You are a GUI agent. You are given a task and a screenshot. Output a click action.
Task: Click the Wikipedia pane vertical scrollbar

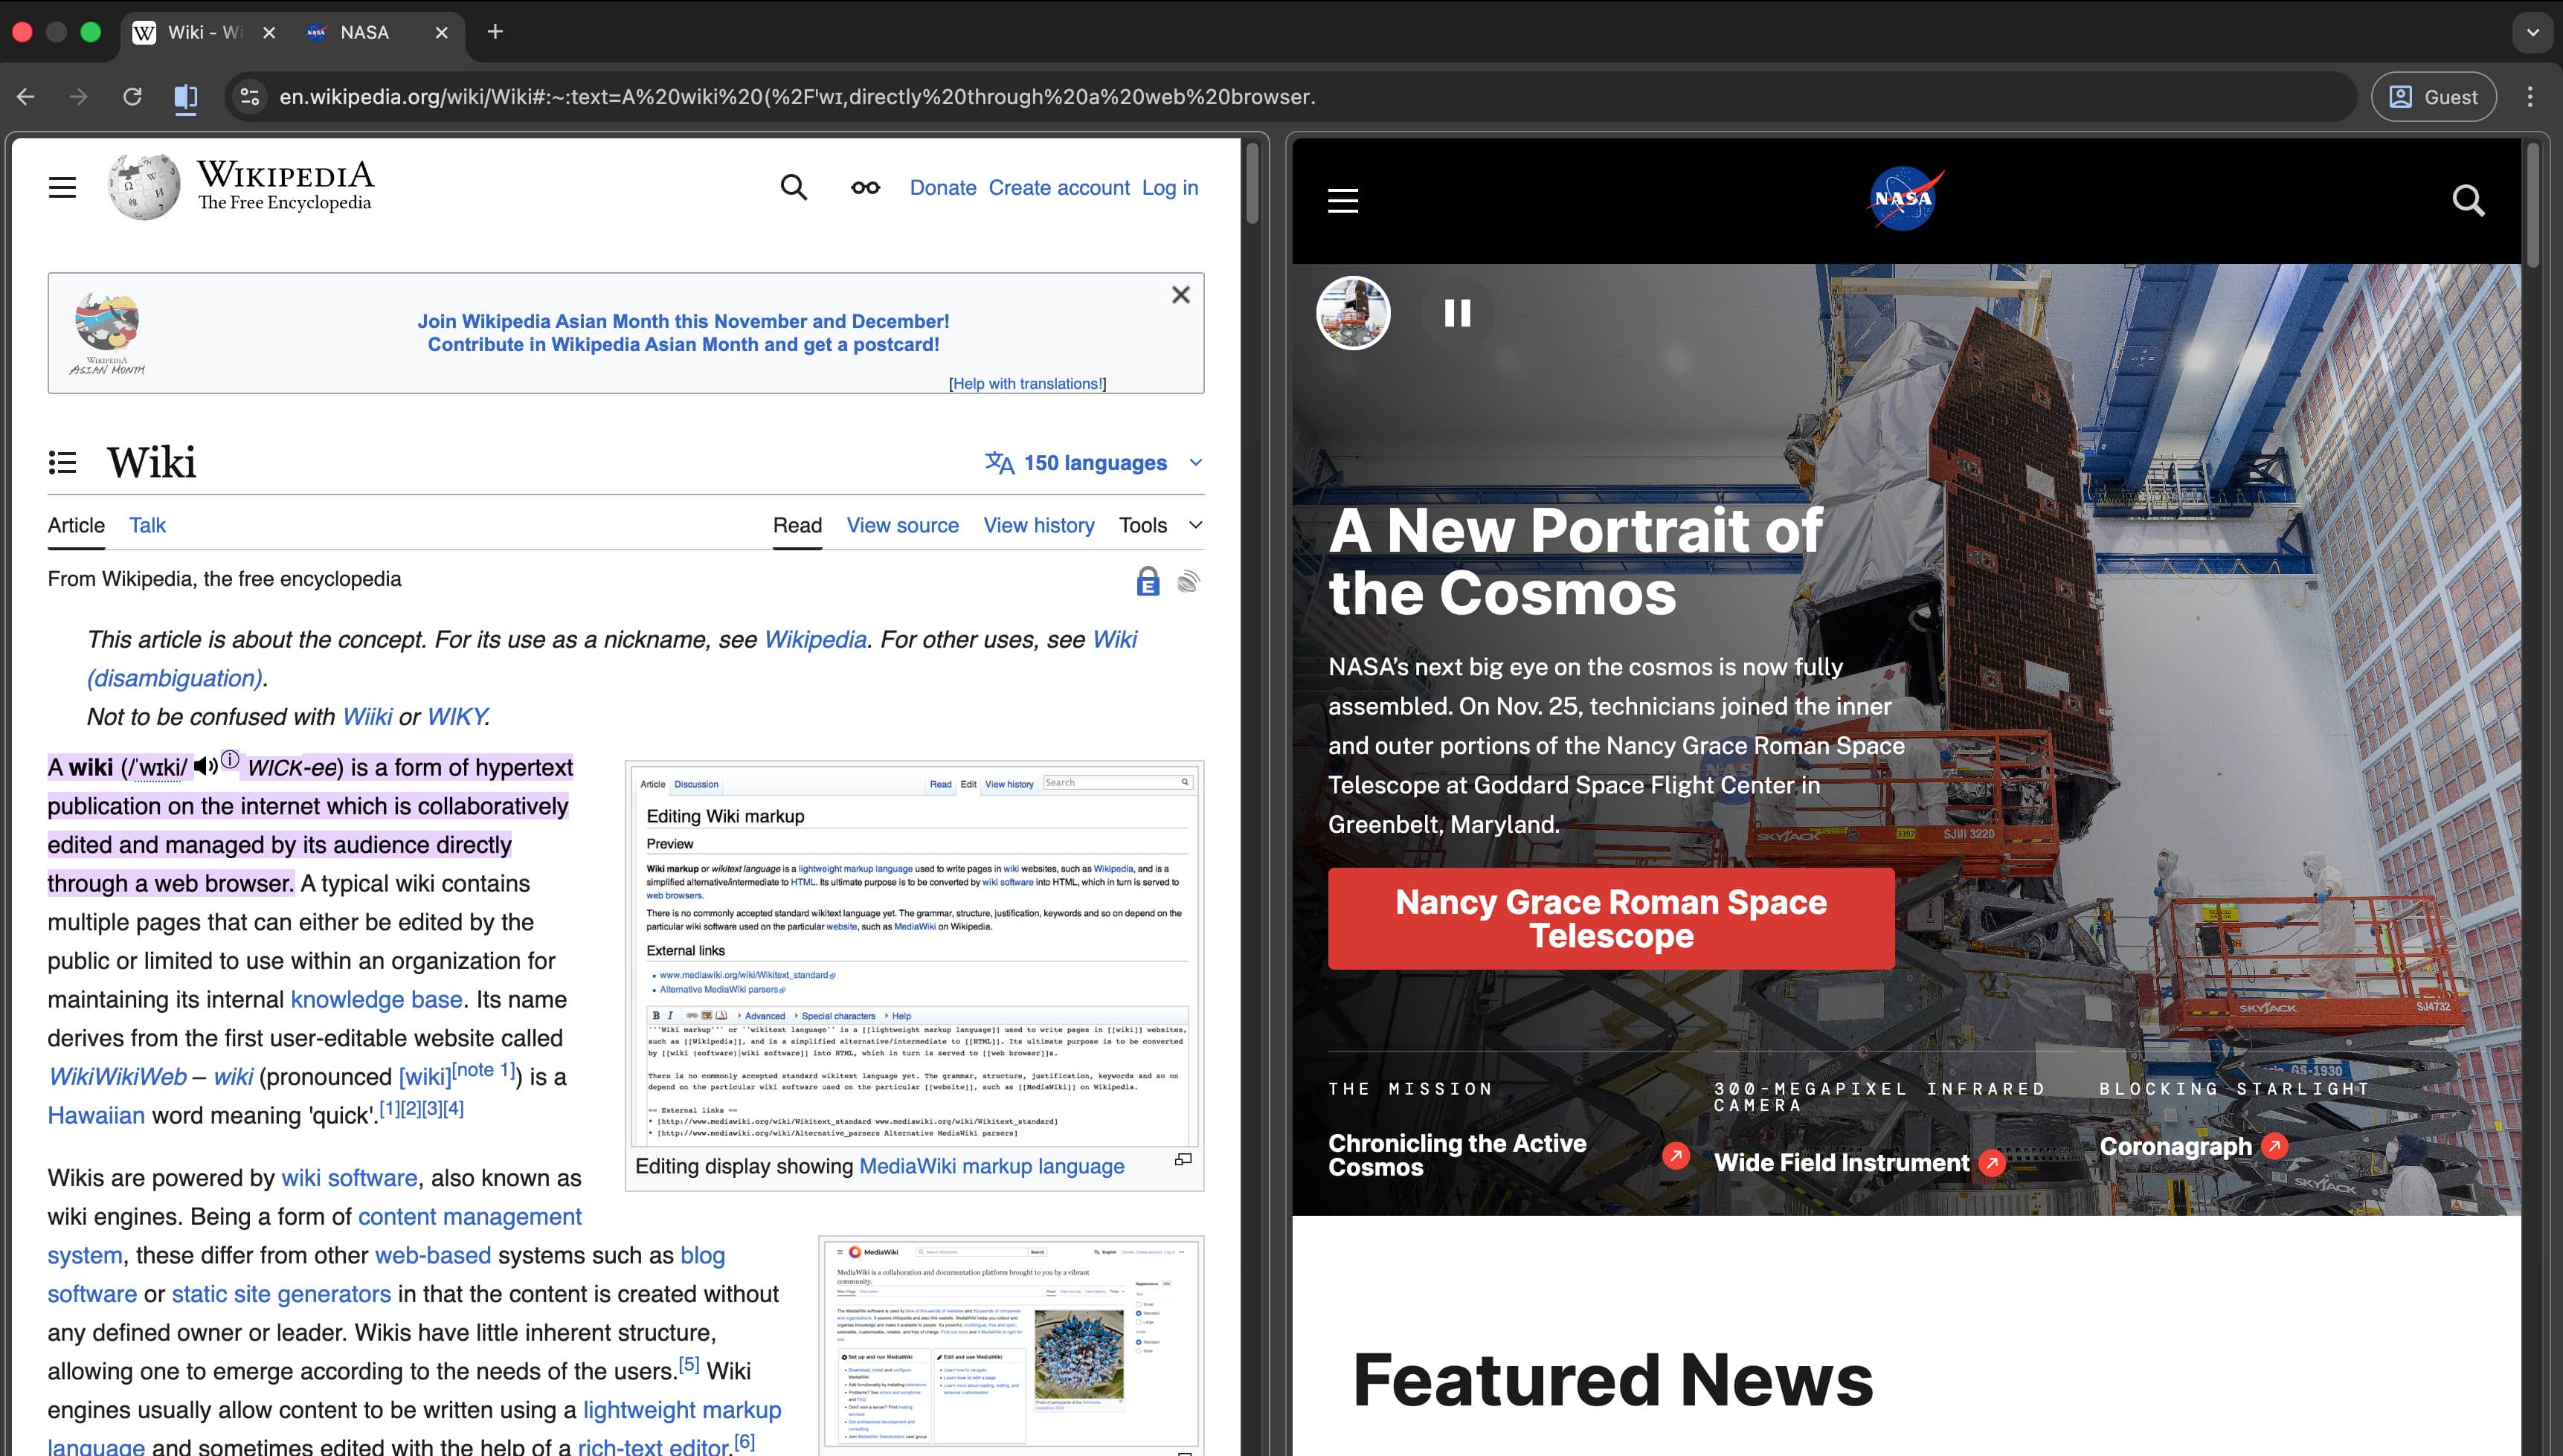1252,183
